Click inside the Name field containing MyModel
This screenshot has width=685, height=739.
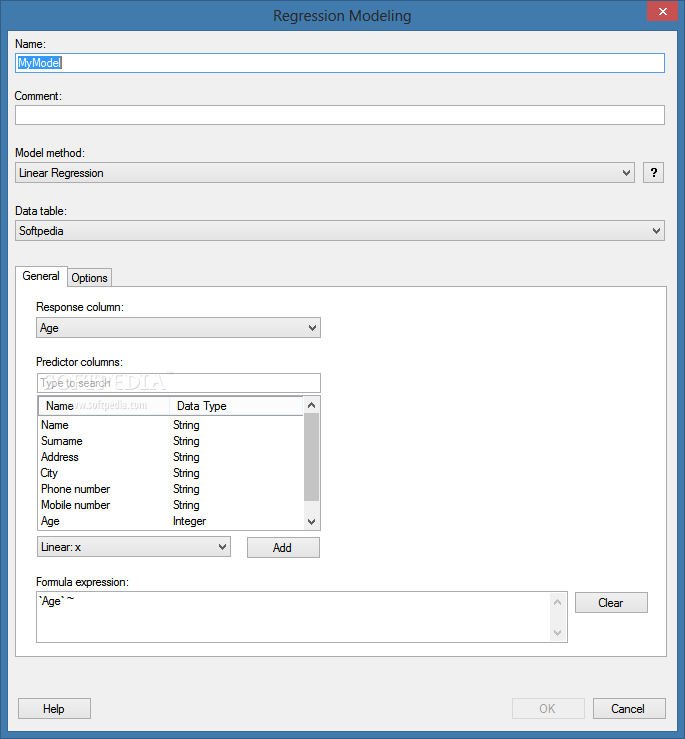pyautogui.click(x=340, y=63)
